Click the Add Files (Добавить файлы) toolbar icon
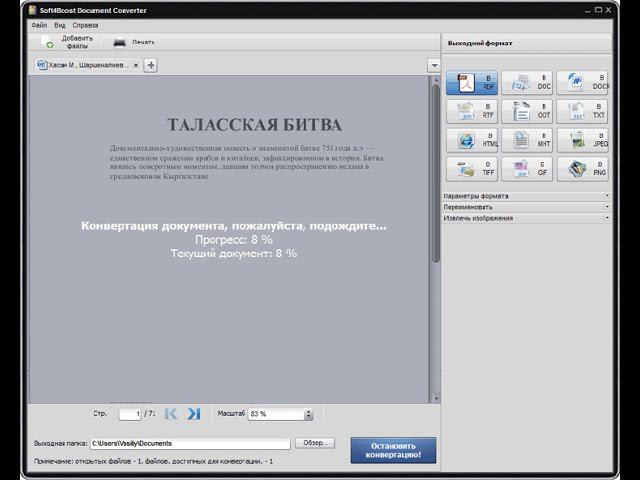Image resolution: width=640 pixels, height=480 pixels. pyautogui.click(x=47, y=42)
